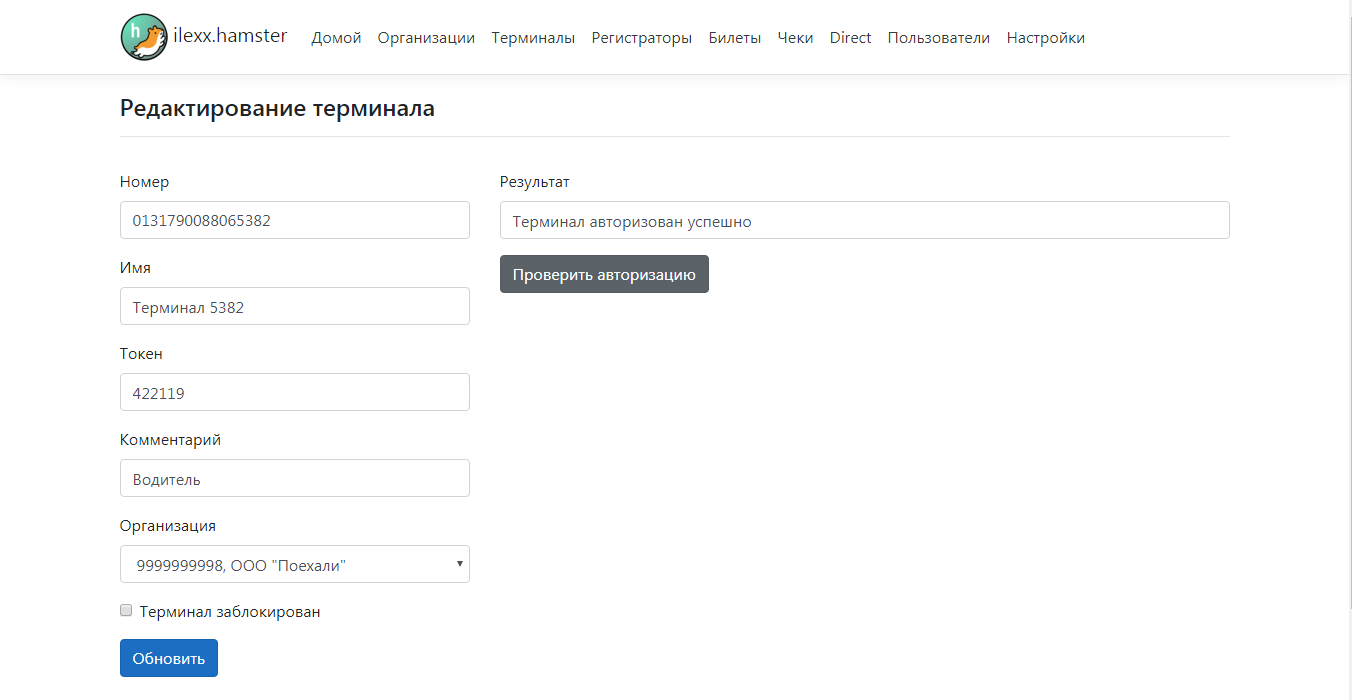
Task: Click the ilexx.hamster logo icon
Action: click(144, 37)
